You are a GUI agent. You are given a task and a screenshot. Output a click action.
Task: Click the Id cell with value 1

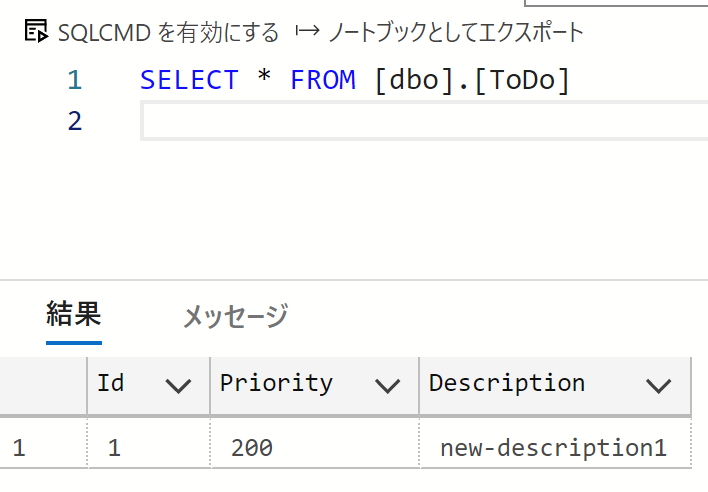[149, 448]
